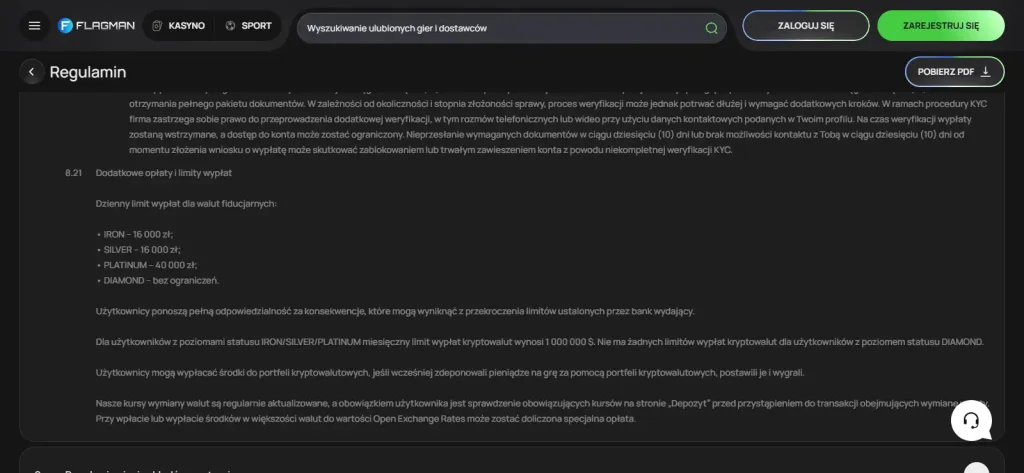Click the Zaloguj się button
The height and width of the screenshot is (473, 1024).
click(x=806, y=26)
